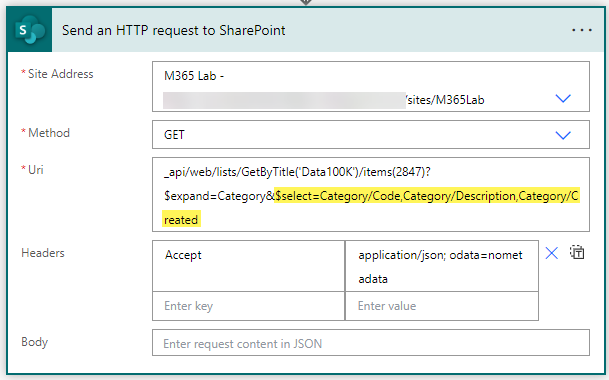
Task: Edit the application/json header value field
Action: pyautogui.click(x=442, y=266)
